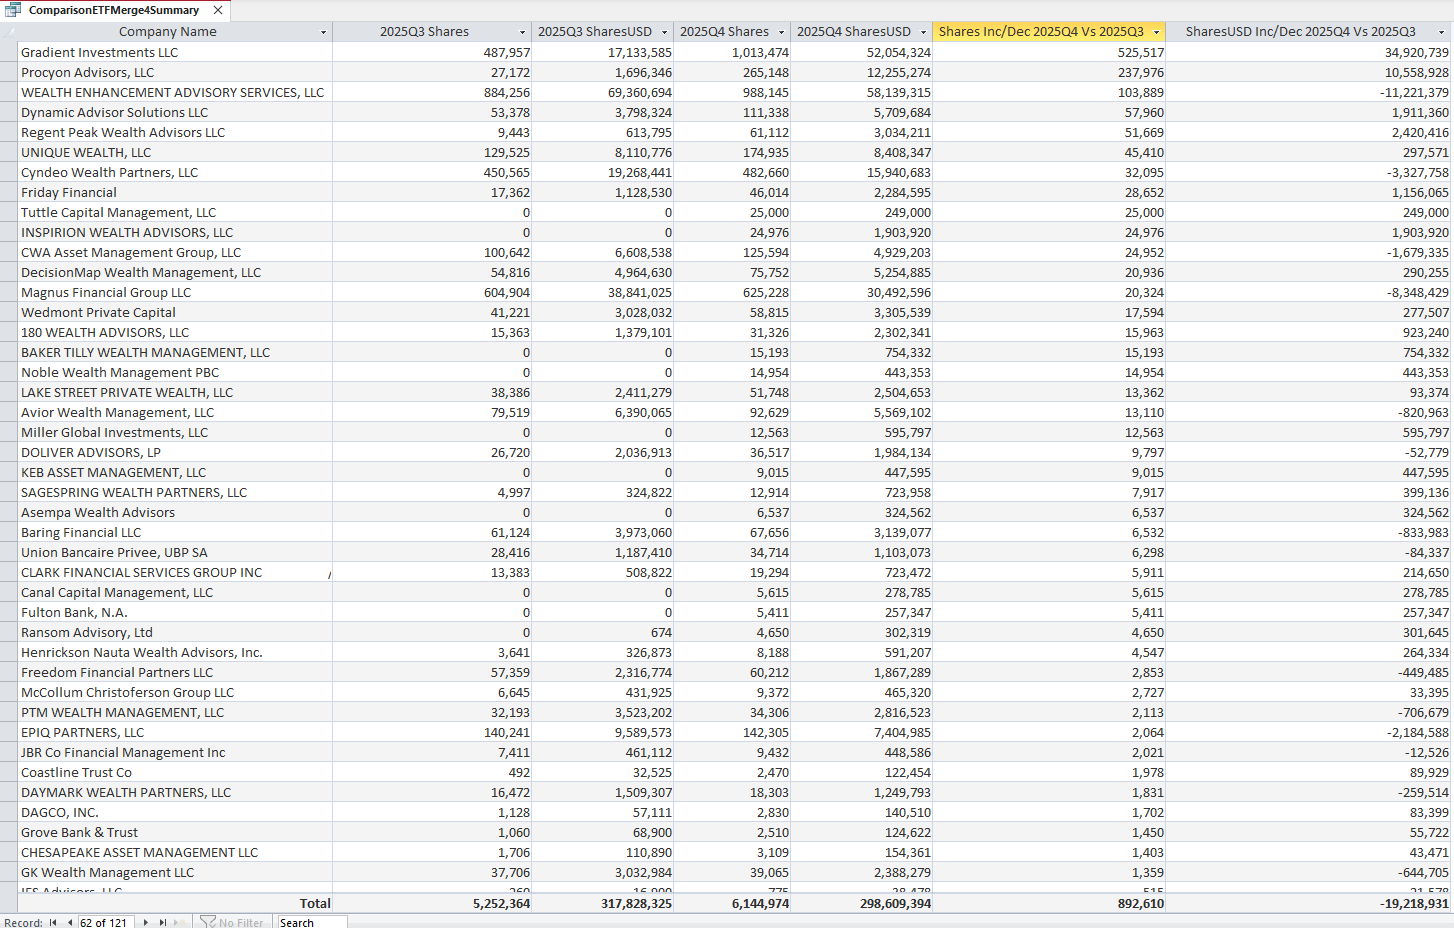Open the Company Name filter dropdown
The image size is (1454, 928).
pos(323,32)
